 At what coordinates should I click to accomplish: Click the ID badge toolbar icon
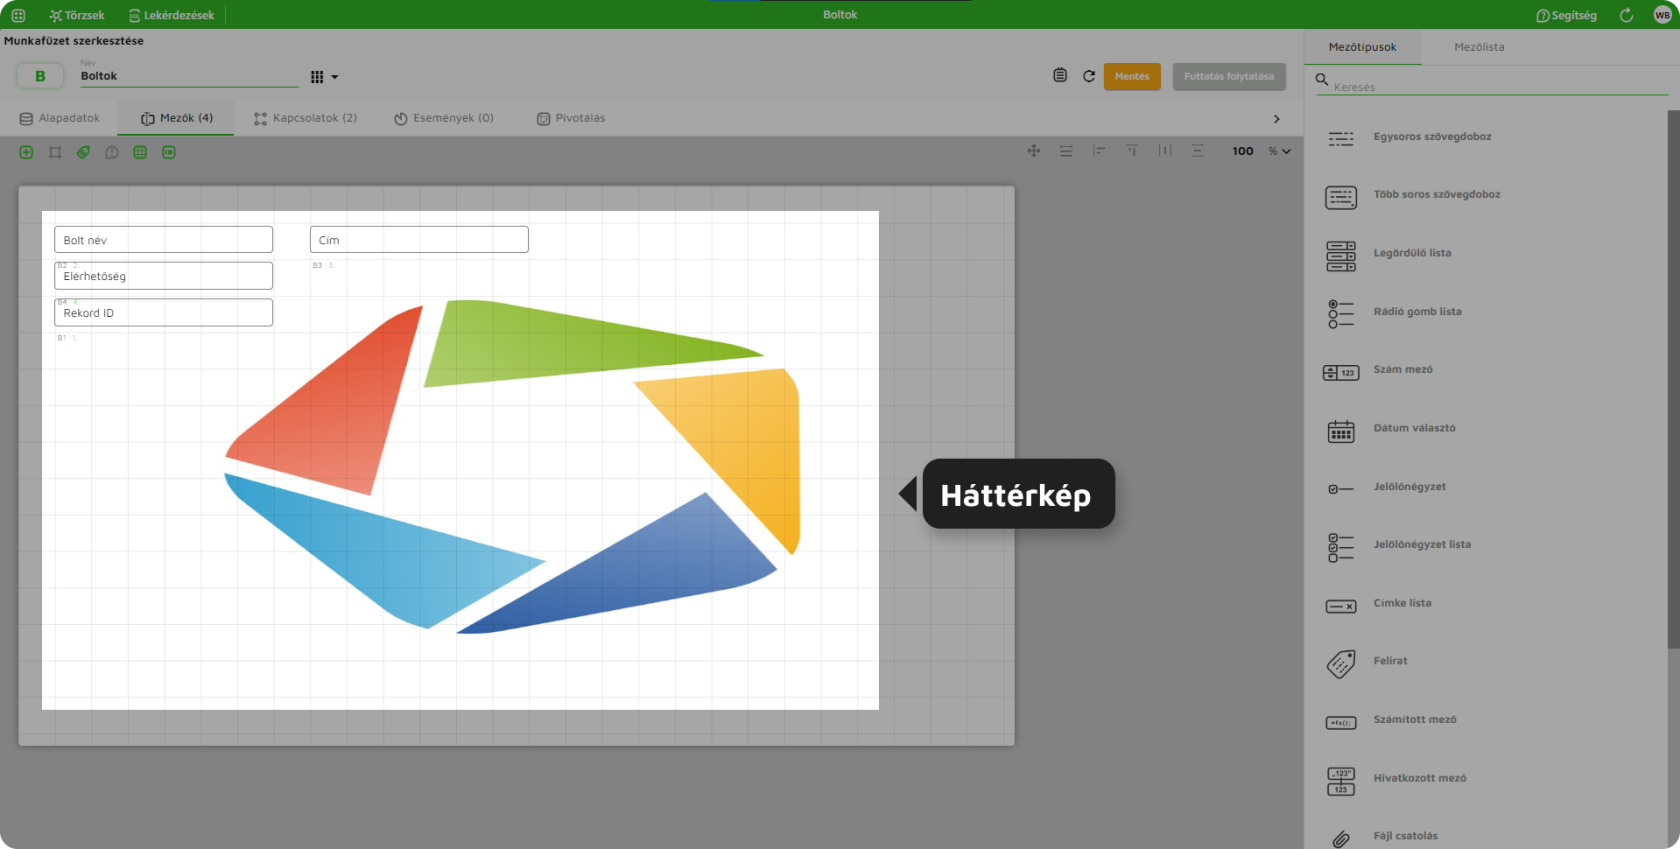point(169,152)
